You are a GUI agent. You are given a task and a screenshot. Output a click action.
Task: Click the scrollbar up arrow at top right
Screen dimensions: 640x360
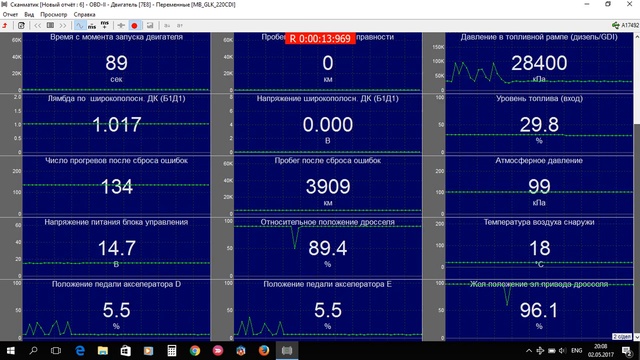click(637, 36)
